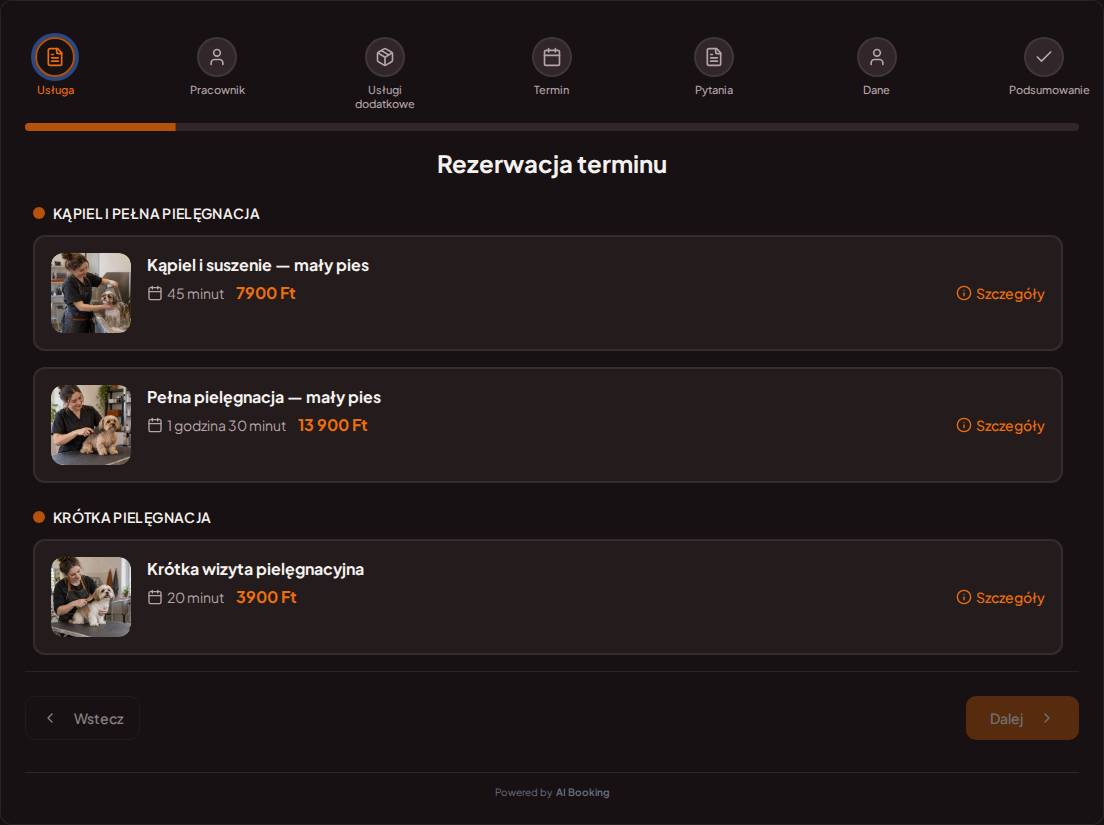Click the Podsumowanie step label
1104x825 pixels.
[x=1048, y=90]
